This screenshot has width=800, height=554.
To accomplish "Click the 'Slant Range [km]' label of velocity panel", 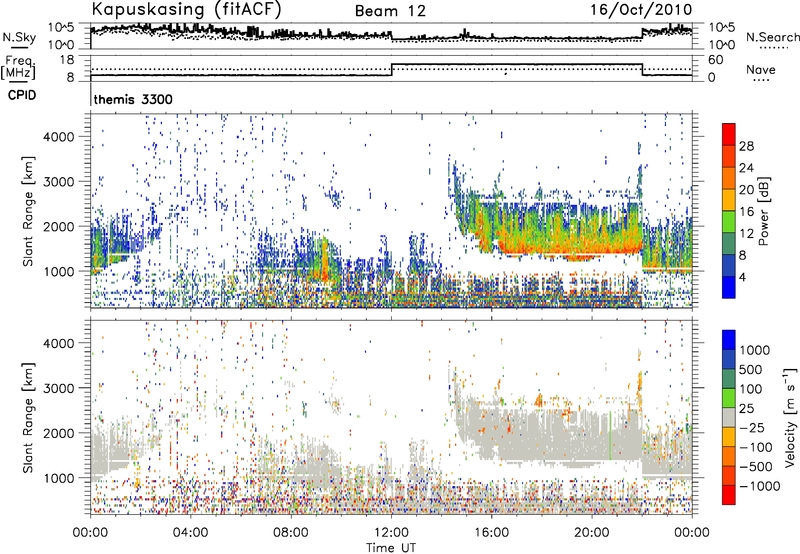I will (x=29, y=418).
